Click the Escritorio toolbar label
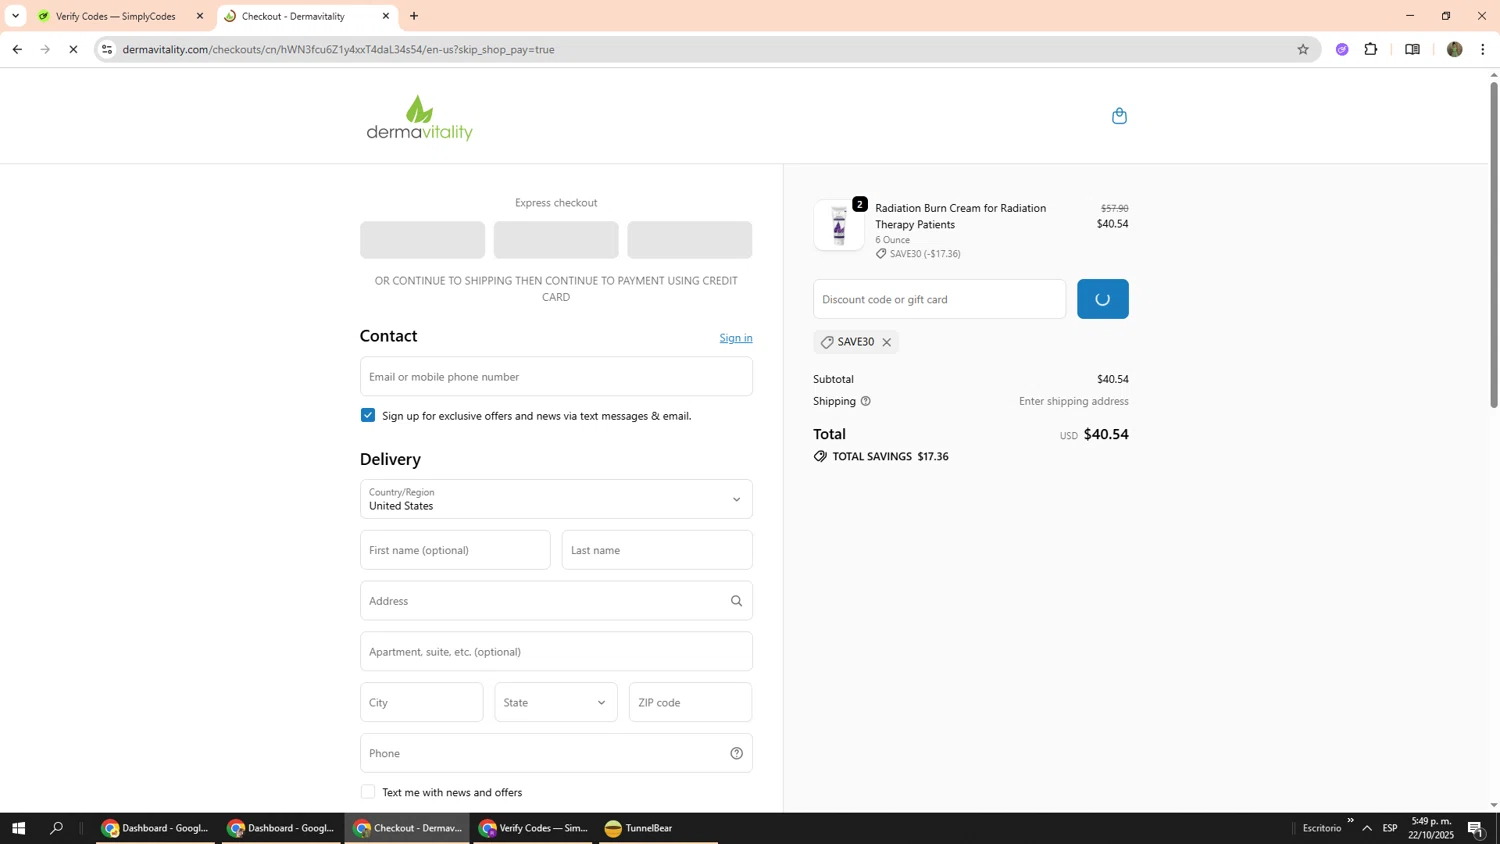The image size is (1500, 844). [1322, 828]
